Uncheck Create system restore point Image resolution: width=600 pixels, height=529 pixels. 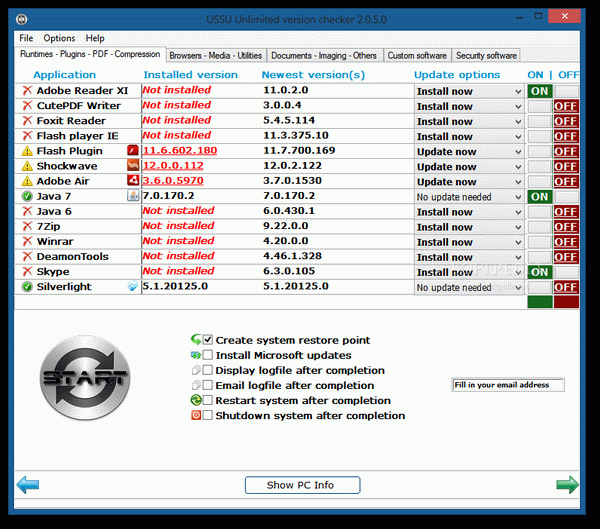207,340
